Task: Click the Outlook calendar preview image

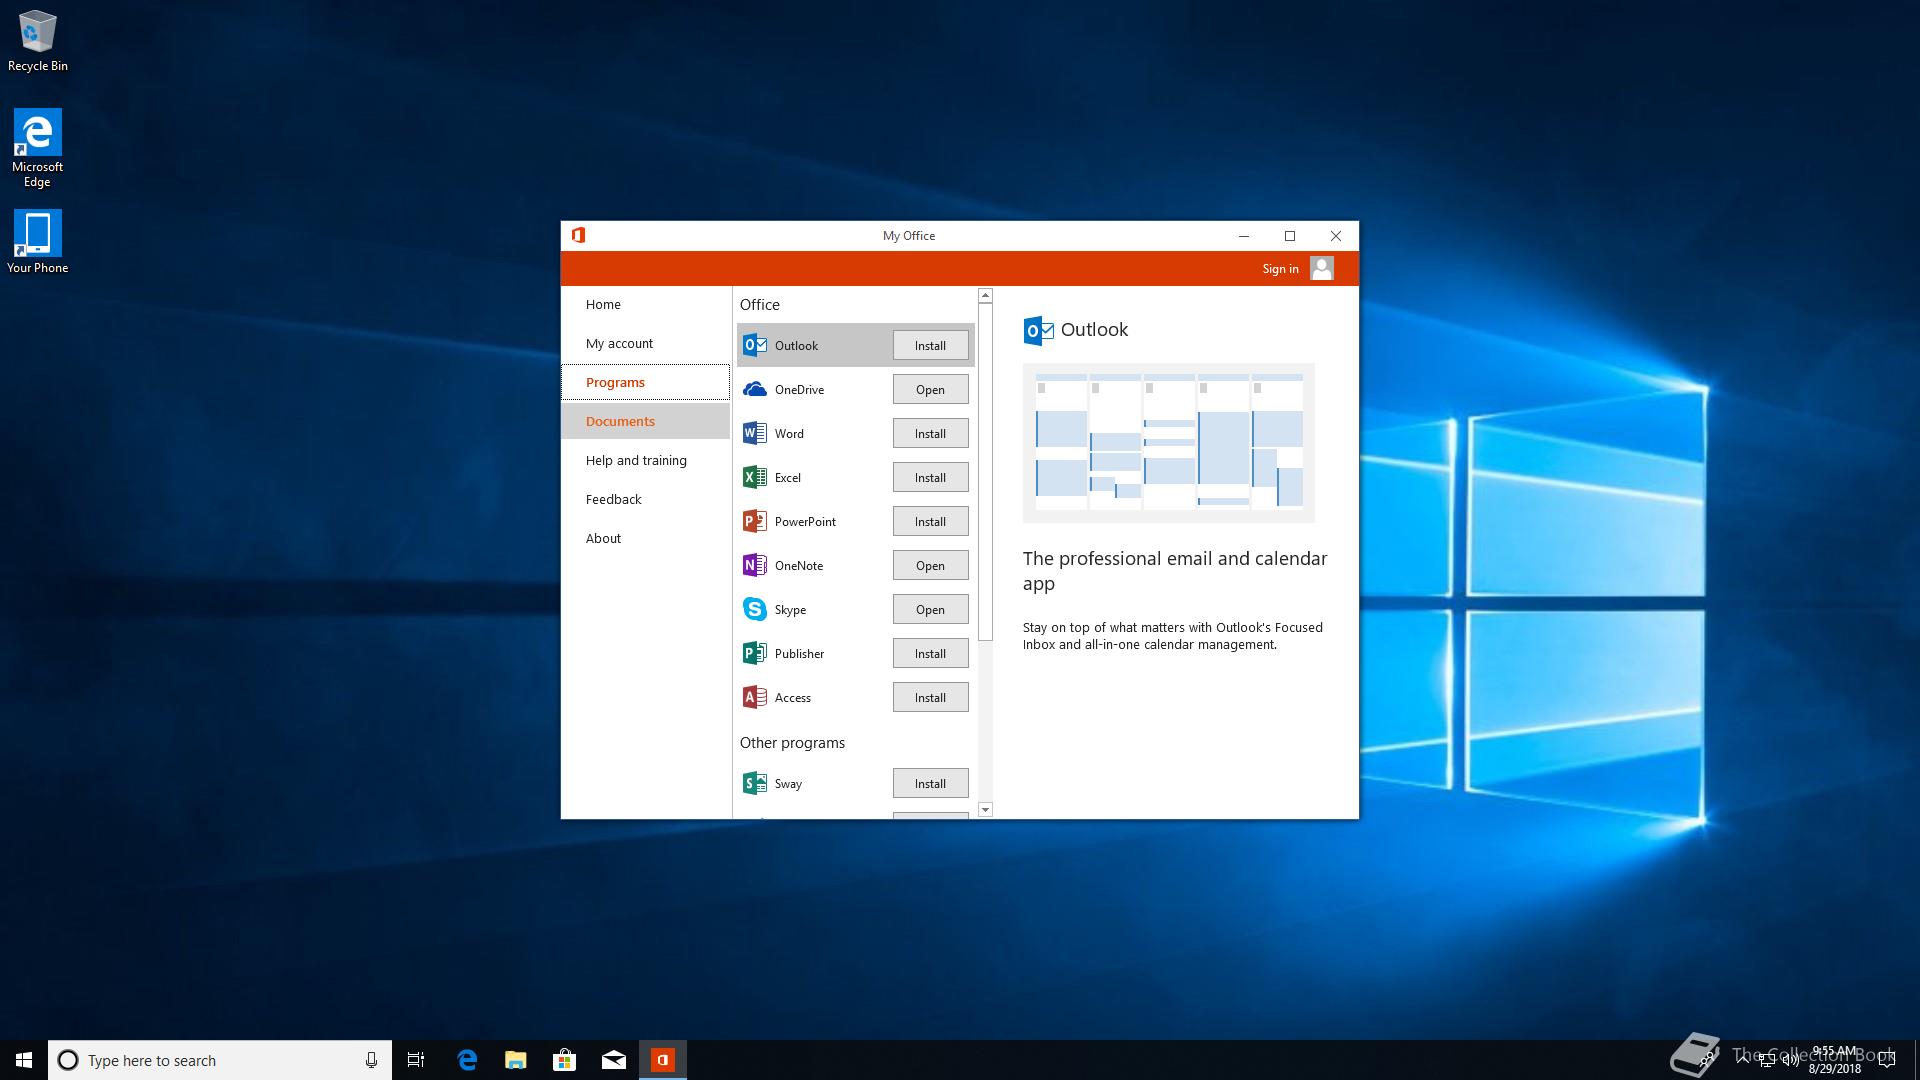Action: 1168,443
